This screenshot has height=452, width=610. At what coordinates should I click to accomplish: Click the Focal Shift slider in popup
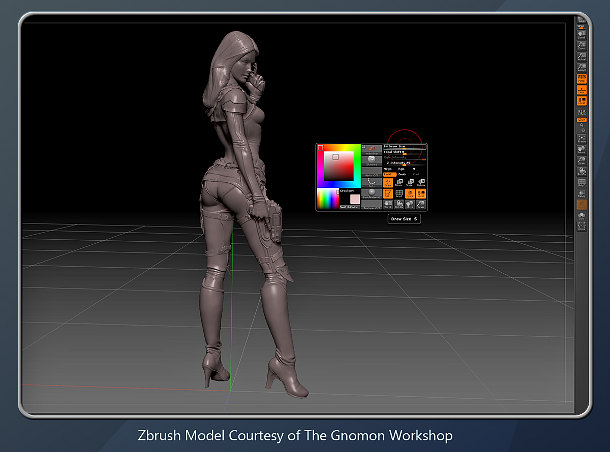(405, 153)
